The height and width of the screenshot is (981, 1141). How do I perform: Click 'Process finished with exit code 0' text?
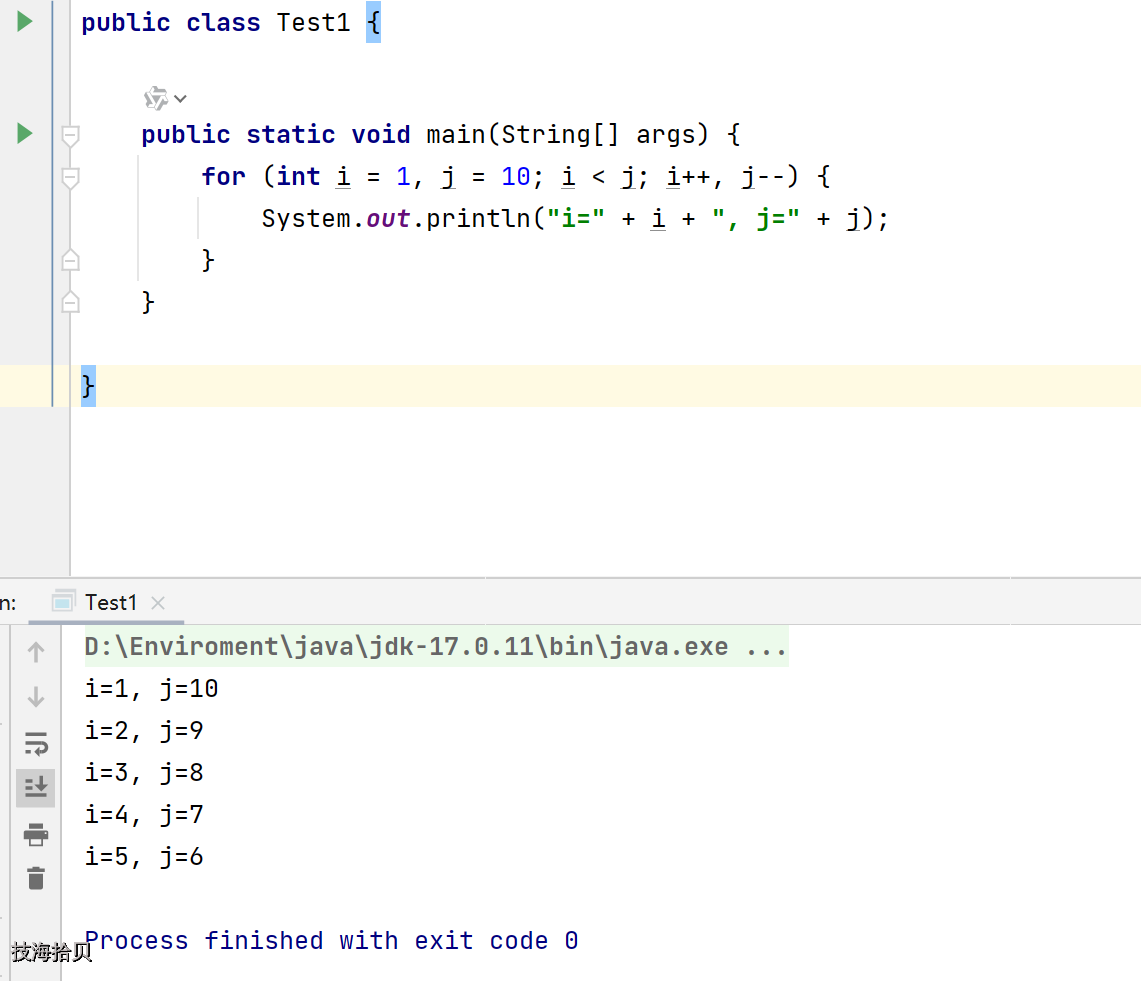(331, 940)
